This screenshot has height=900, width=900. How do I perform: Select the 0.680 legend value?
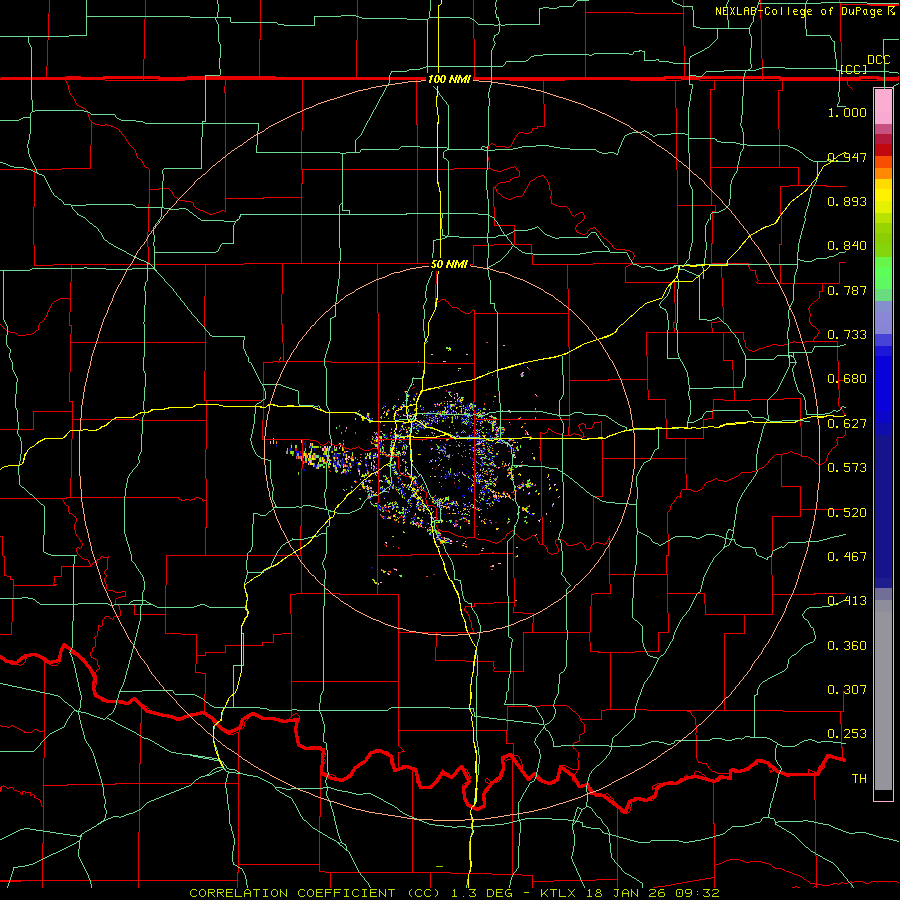click(x=847, y=379)
